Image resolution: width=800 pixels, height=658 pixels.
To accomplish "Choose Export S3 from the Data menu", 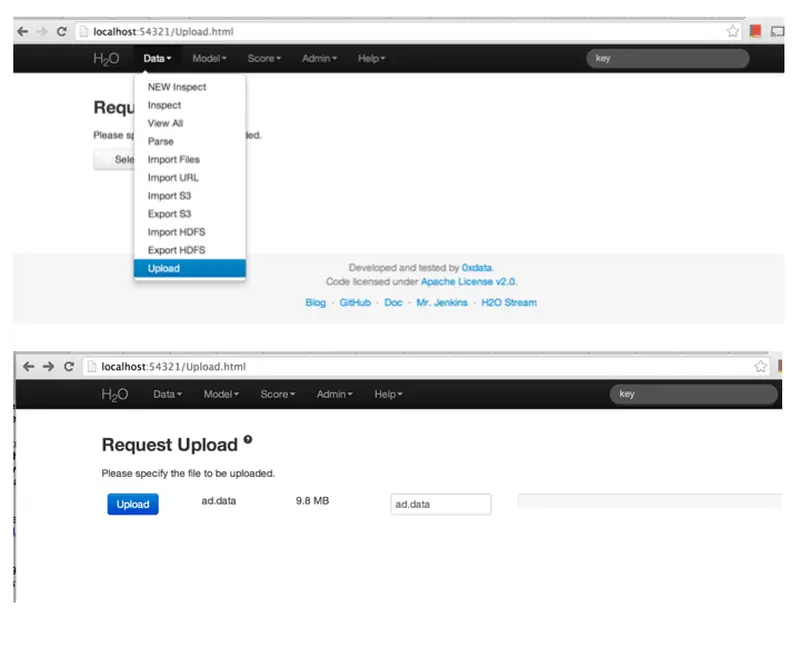I will 190,214.
